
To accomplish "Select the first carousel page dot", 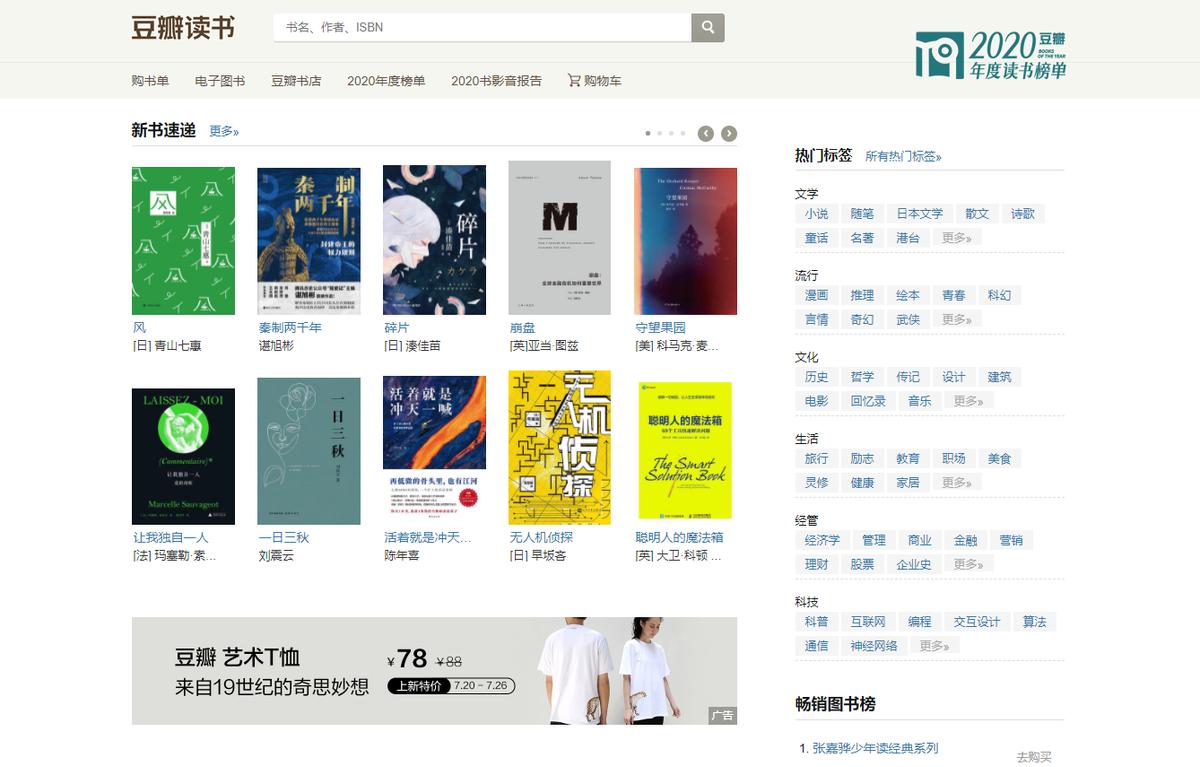I will coord(648,133).
